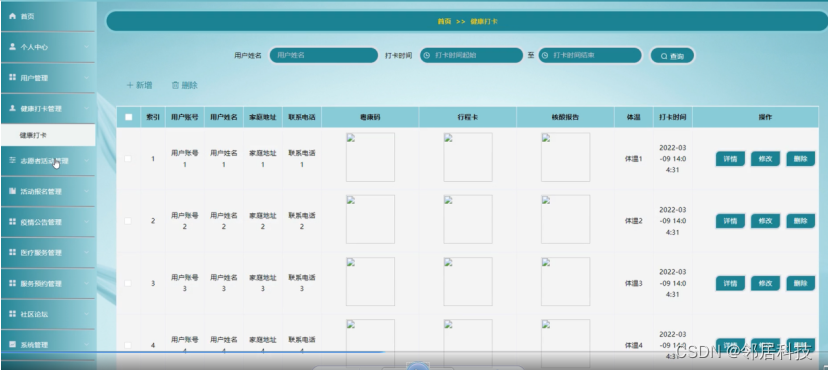
Task: Click the 用户账号 1 cell
Action: click(x=185, y=158)
